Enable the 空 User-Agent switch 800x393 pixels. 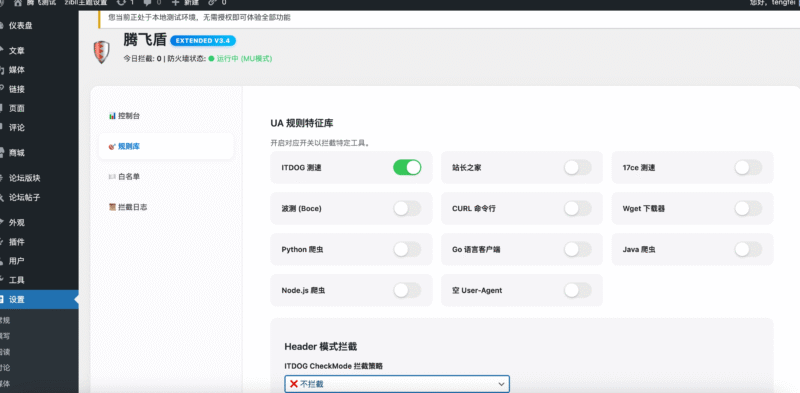pos(578,290)
